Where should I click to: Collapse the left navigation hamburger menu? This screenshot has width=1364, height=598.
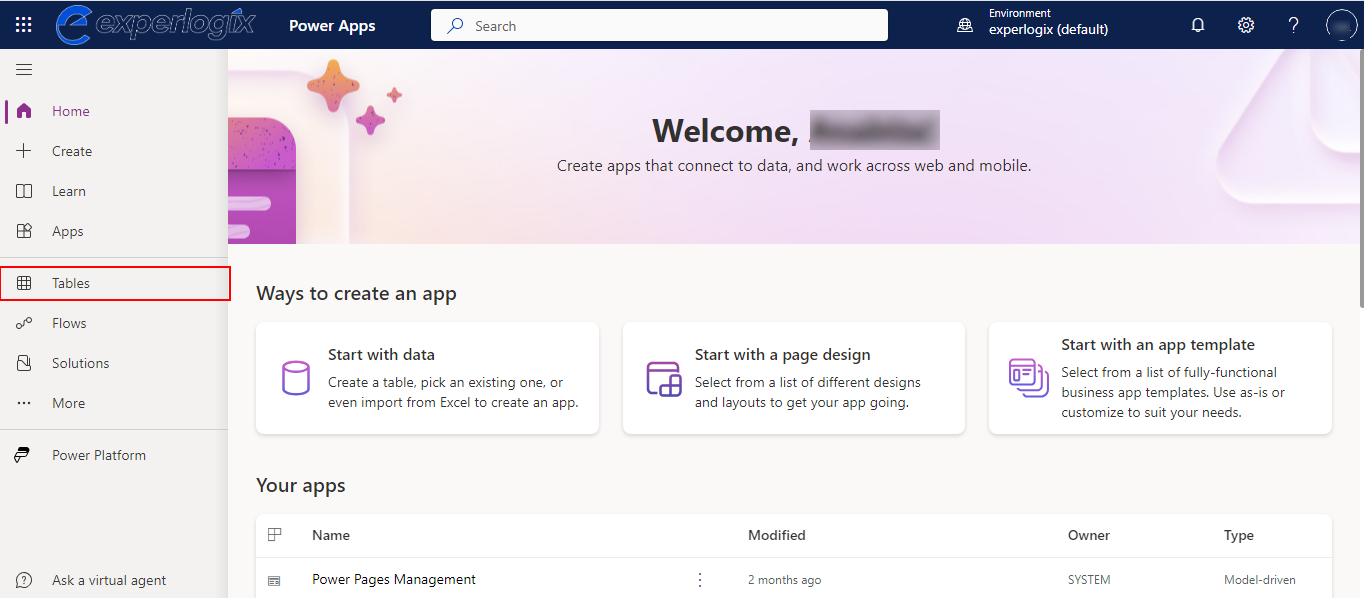point(24,69)
